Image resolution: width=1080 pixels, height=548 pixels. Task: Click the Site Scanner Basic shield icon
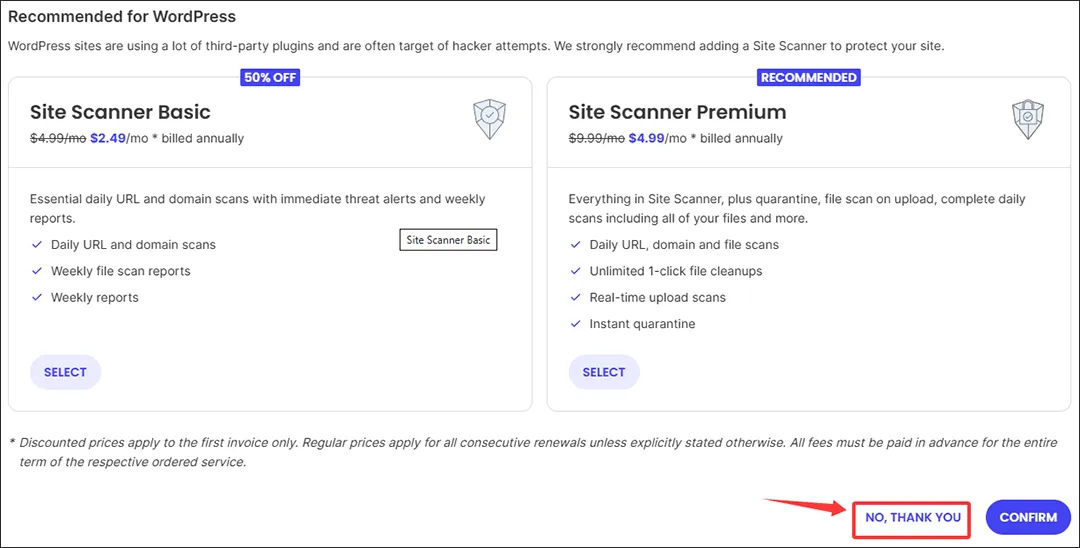click(490, 118)
